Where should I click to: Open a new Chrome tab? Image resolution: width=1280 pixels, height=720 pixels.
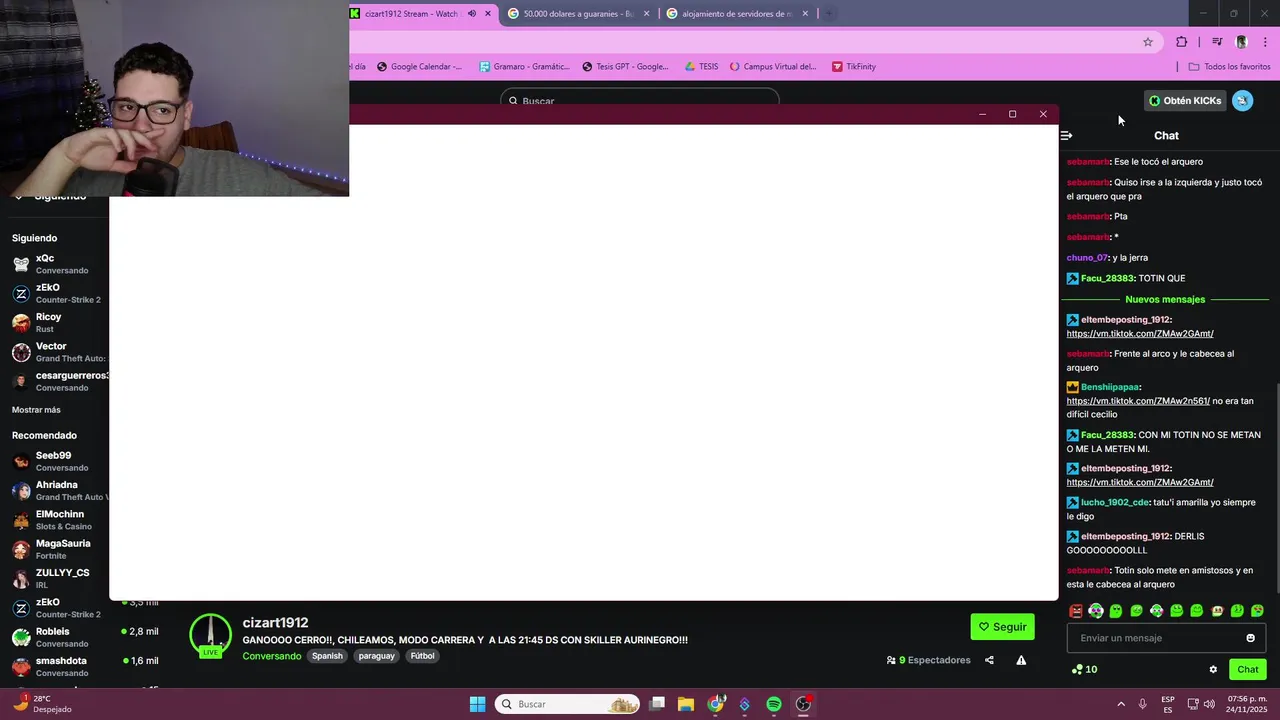829,14
